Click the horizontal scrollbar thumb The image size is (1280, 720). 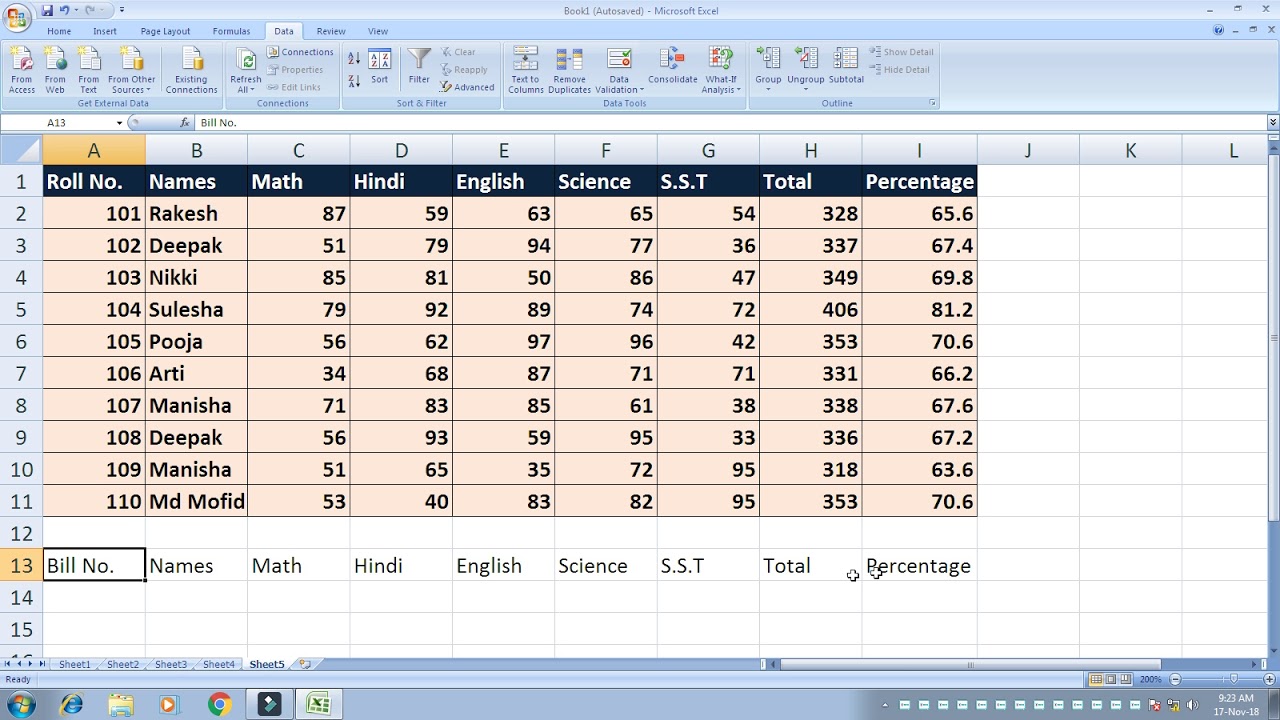[x=970, y=664]
